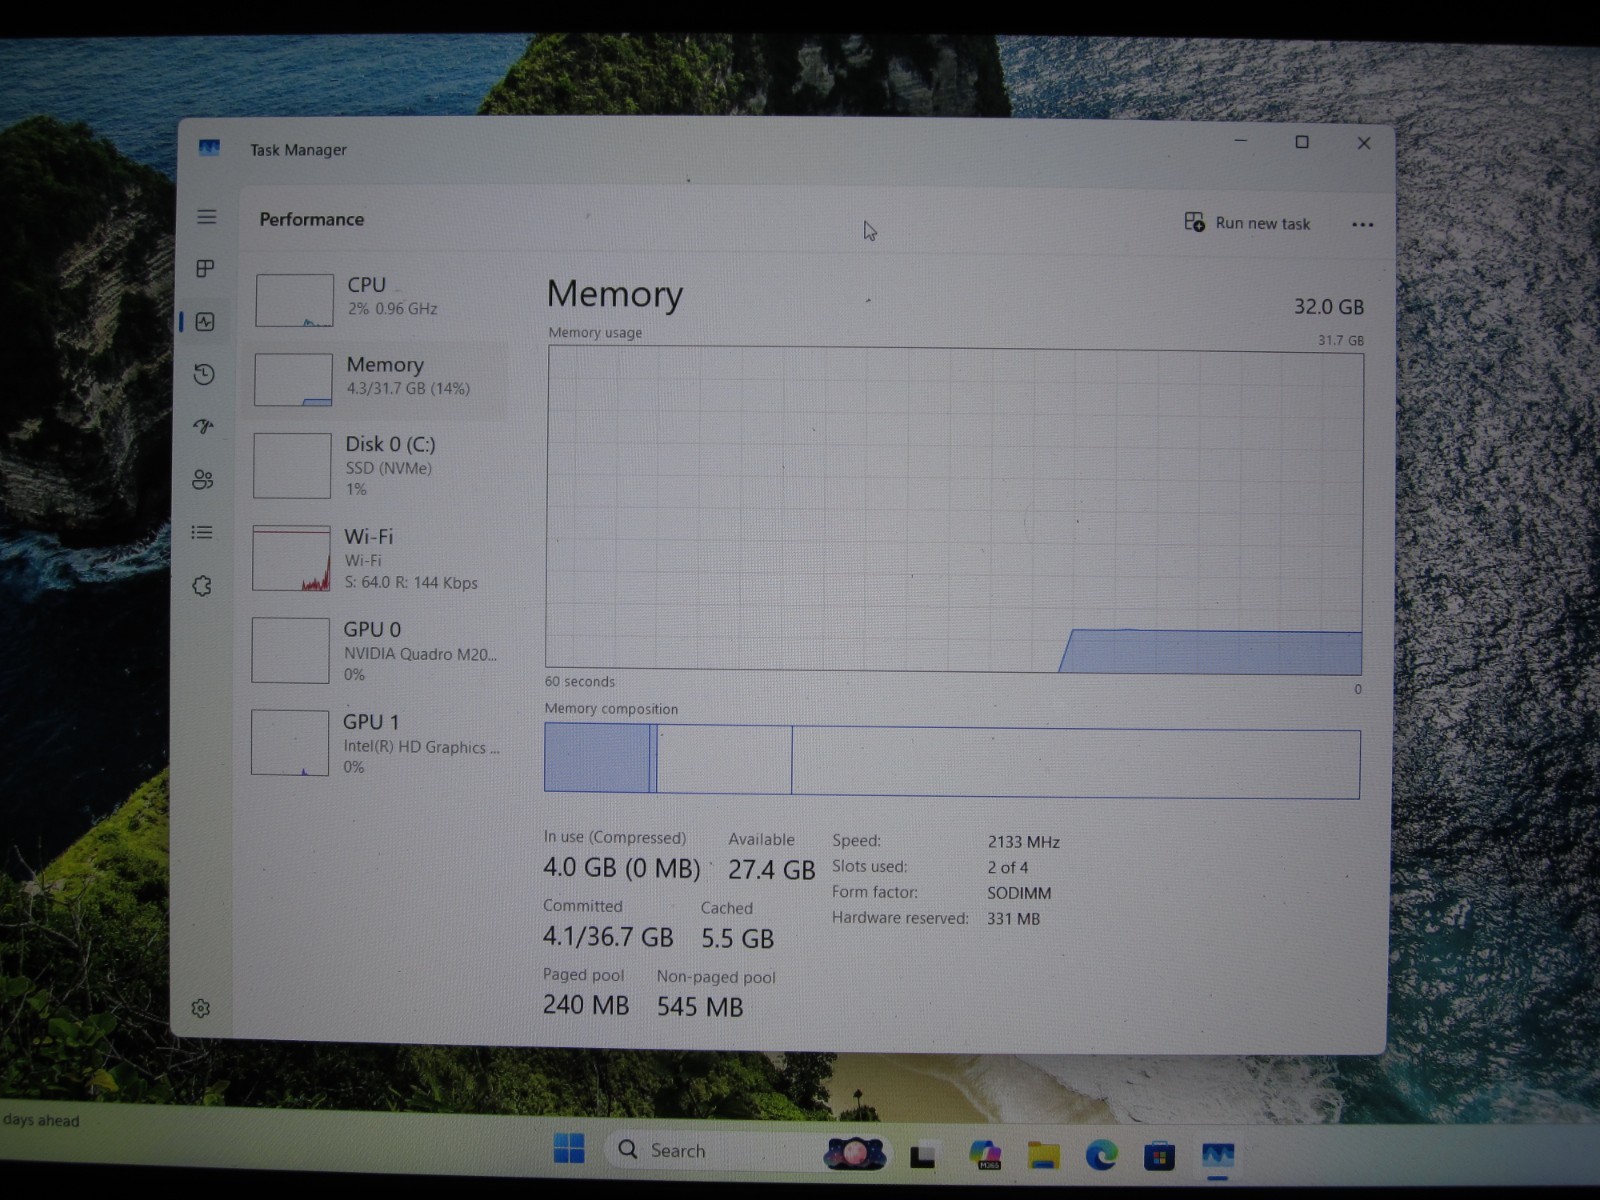Open the Details page icon
This screenshot has height=1200, width=1600.
[202, 532]
